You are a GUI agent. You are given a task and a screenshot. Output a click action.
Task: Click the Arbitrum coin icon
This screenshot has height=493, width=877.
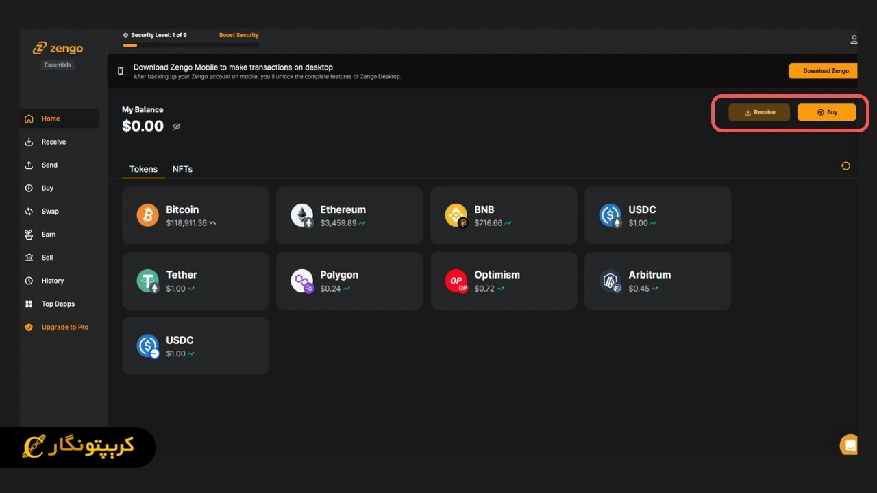pyautogui.click(x=610, y=281)
